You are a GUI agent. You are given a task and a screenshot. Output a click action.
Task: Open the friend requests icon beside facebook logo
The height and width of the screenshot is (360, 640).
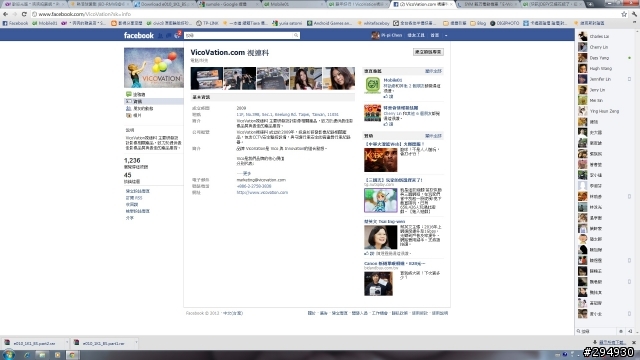click(x=160, y=36)
